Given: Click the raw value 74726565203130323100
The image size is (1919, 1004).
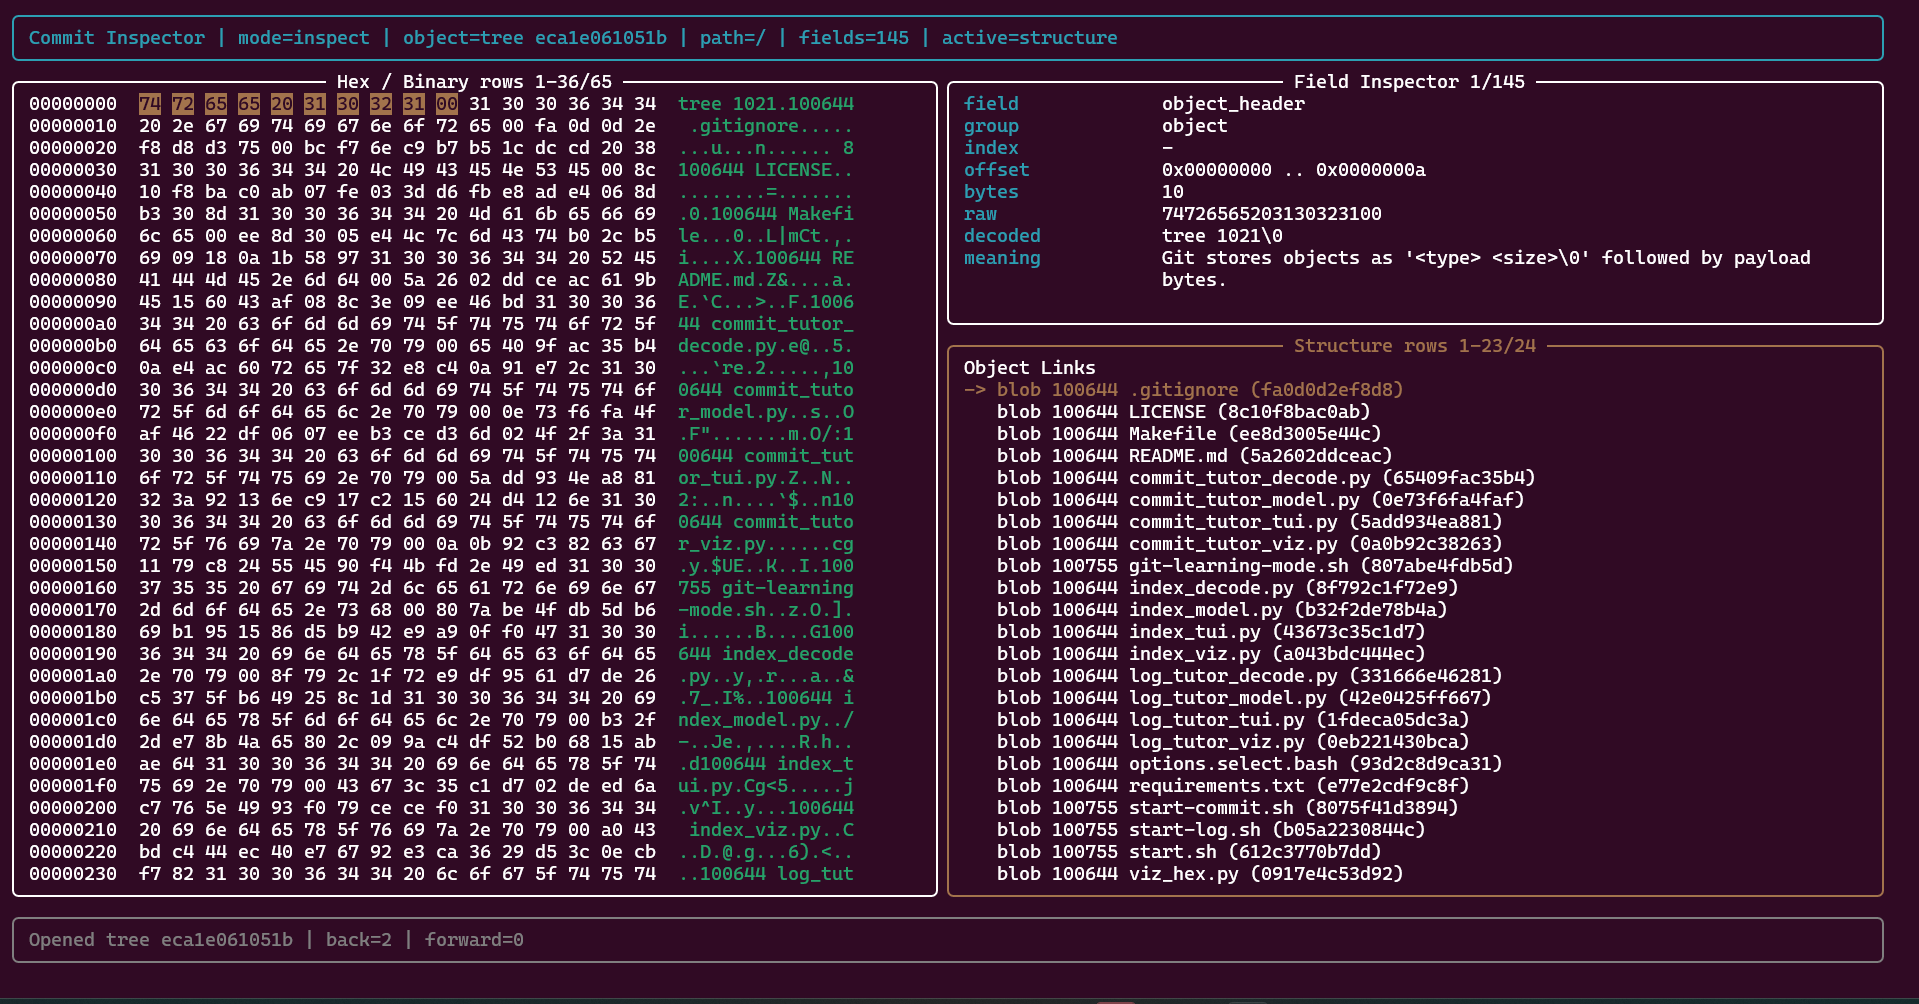Looking at the screenshot, I should pos(1272,214).
